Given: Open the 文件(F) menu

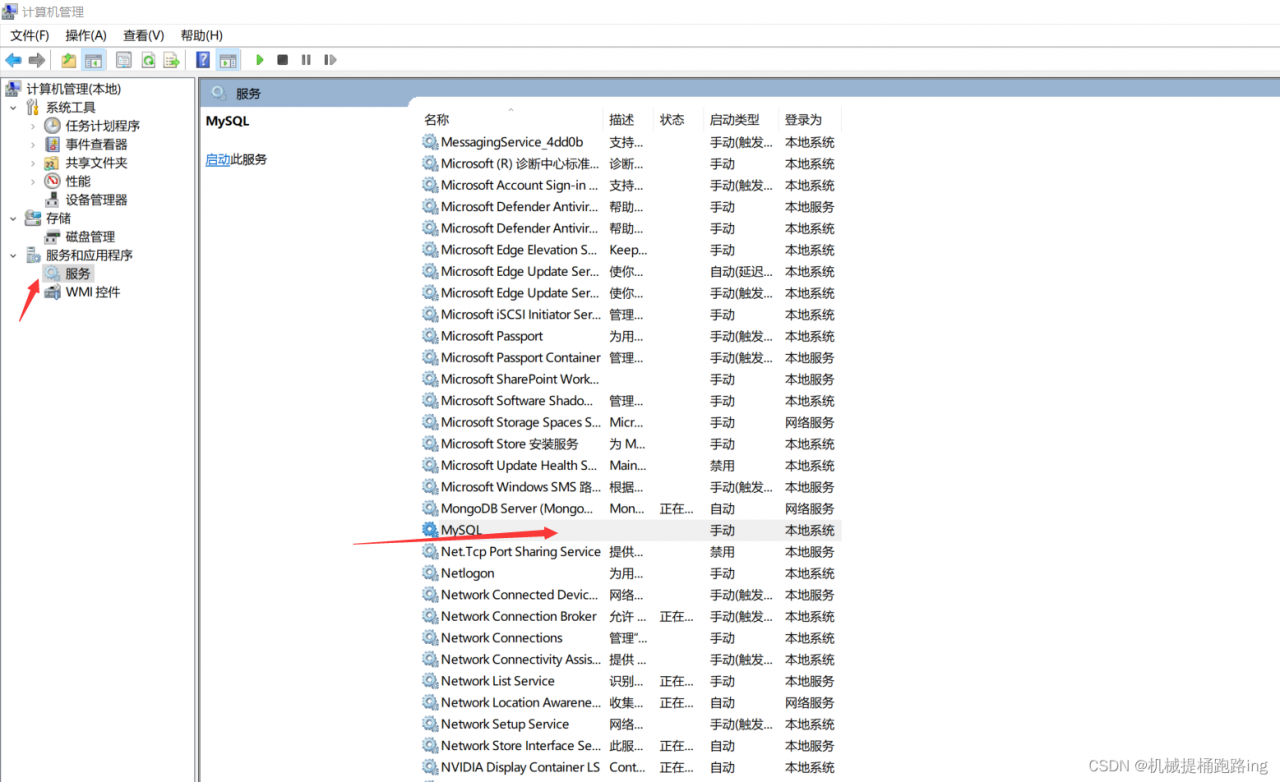Looking at the screenshot, I should pos(30,35).
